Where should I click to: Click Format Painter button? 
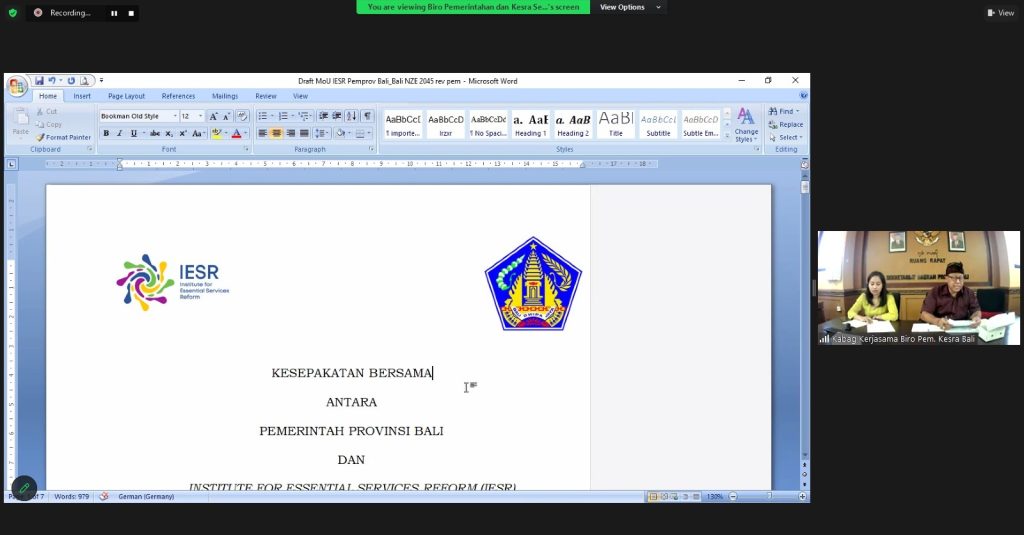click(63, 137)
